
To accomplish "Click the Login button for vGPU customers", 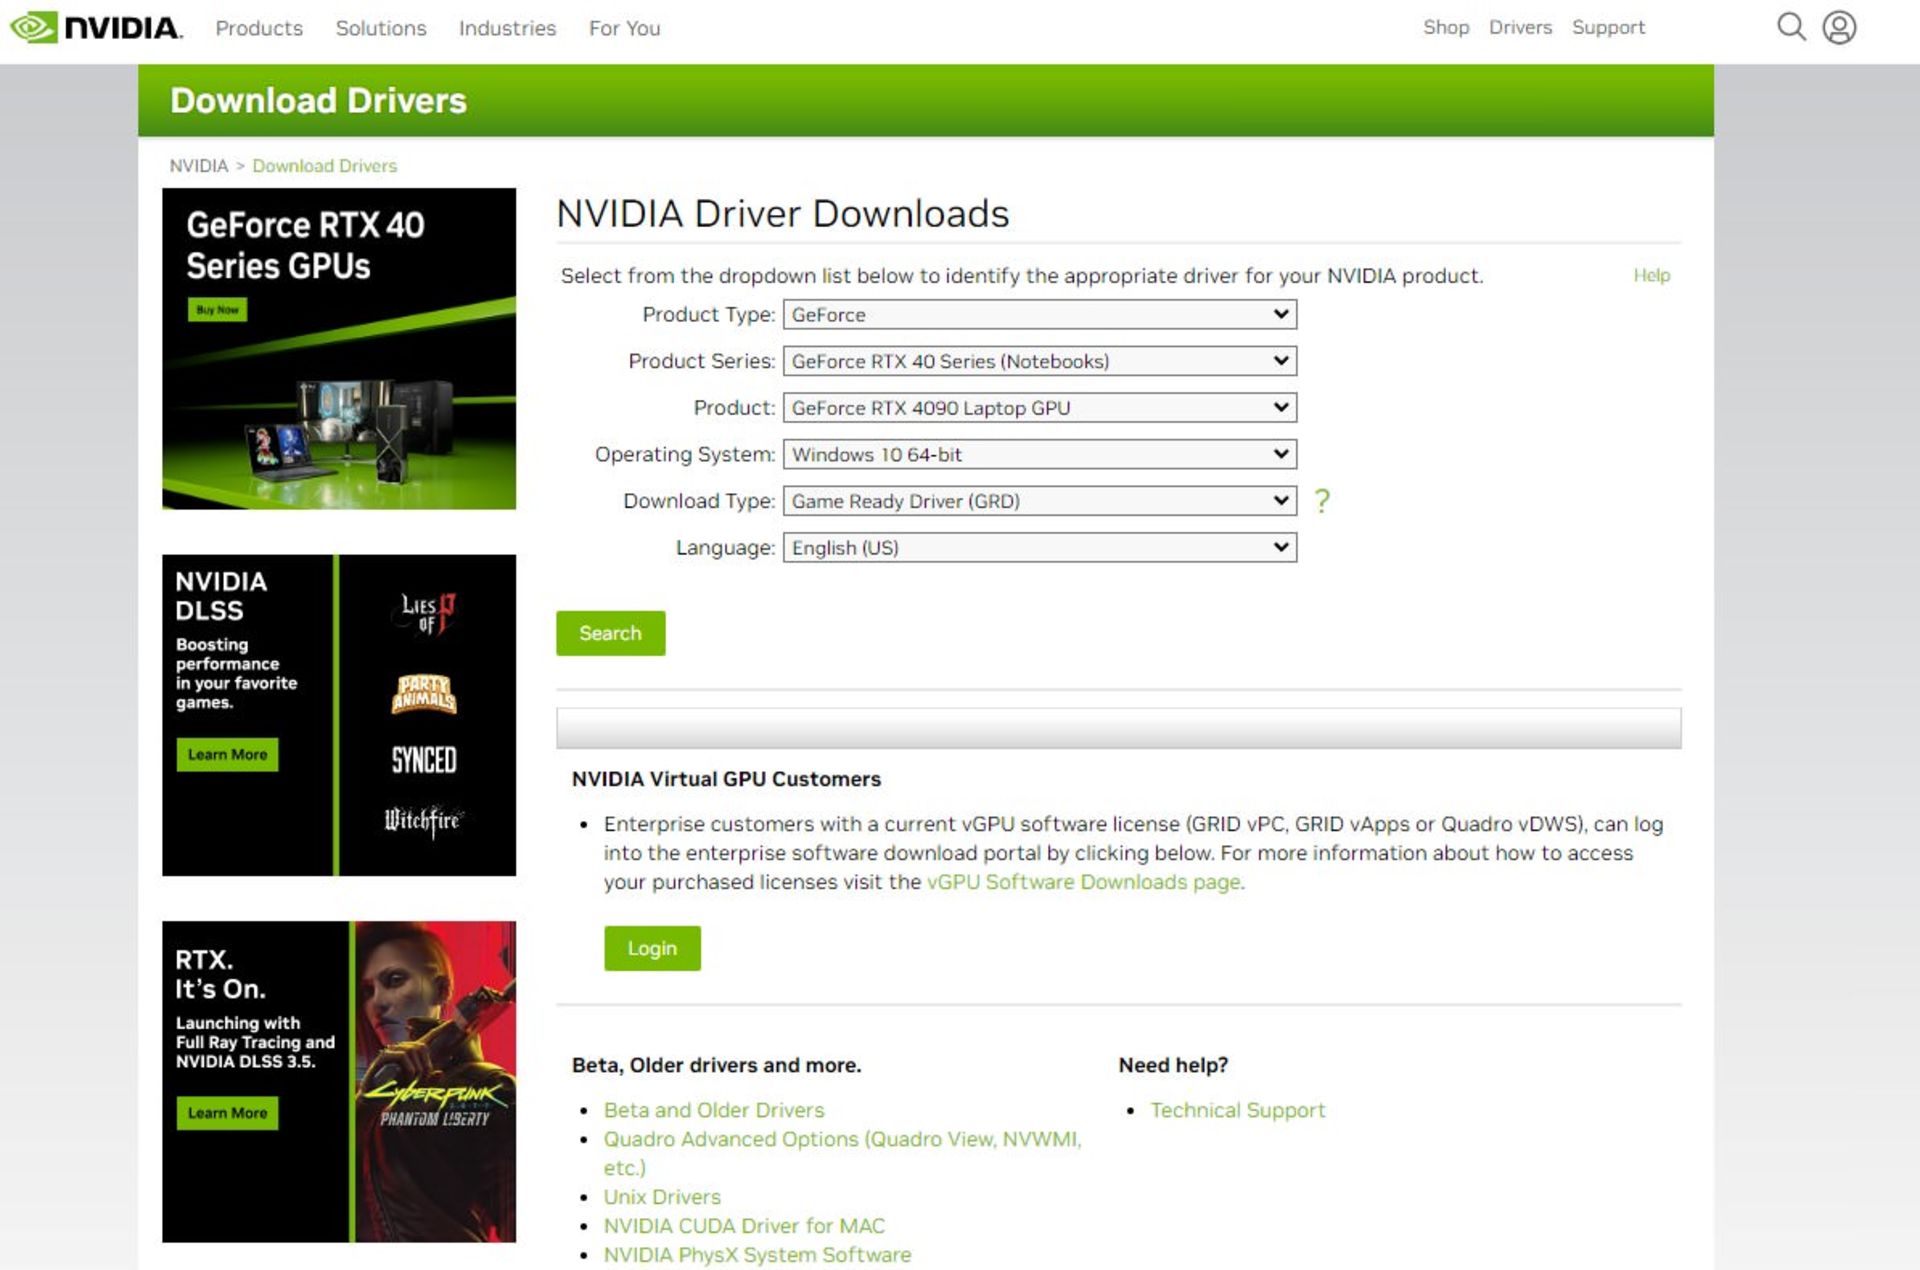I will 652,948.
